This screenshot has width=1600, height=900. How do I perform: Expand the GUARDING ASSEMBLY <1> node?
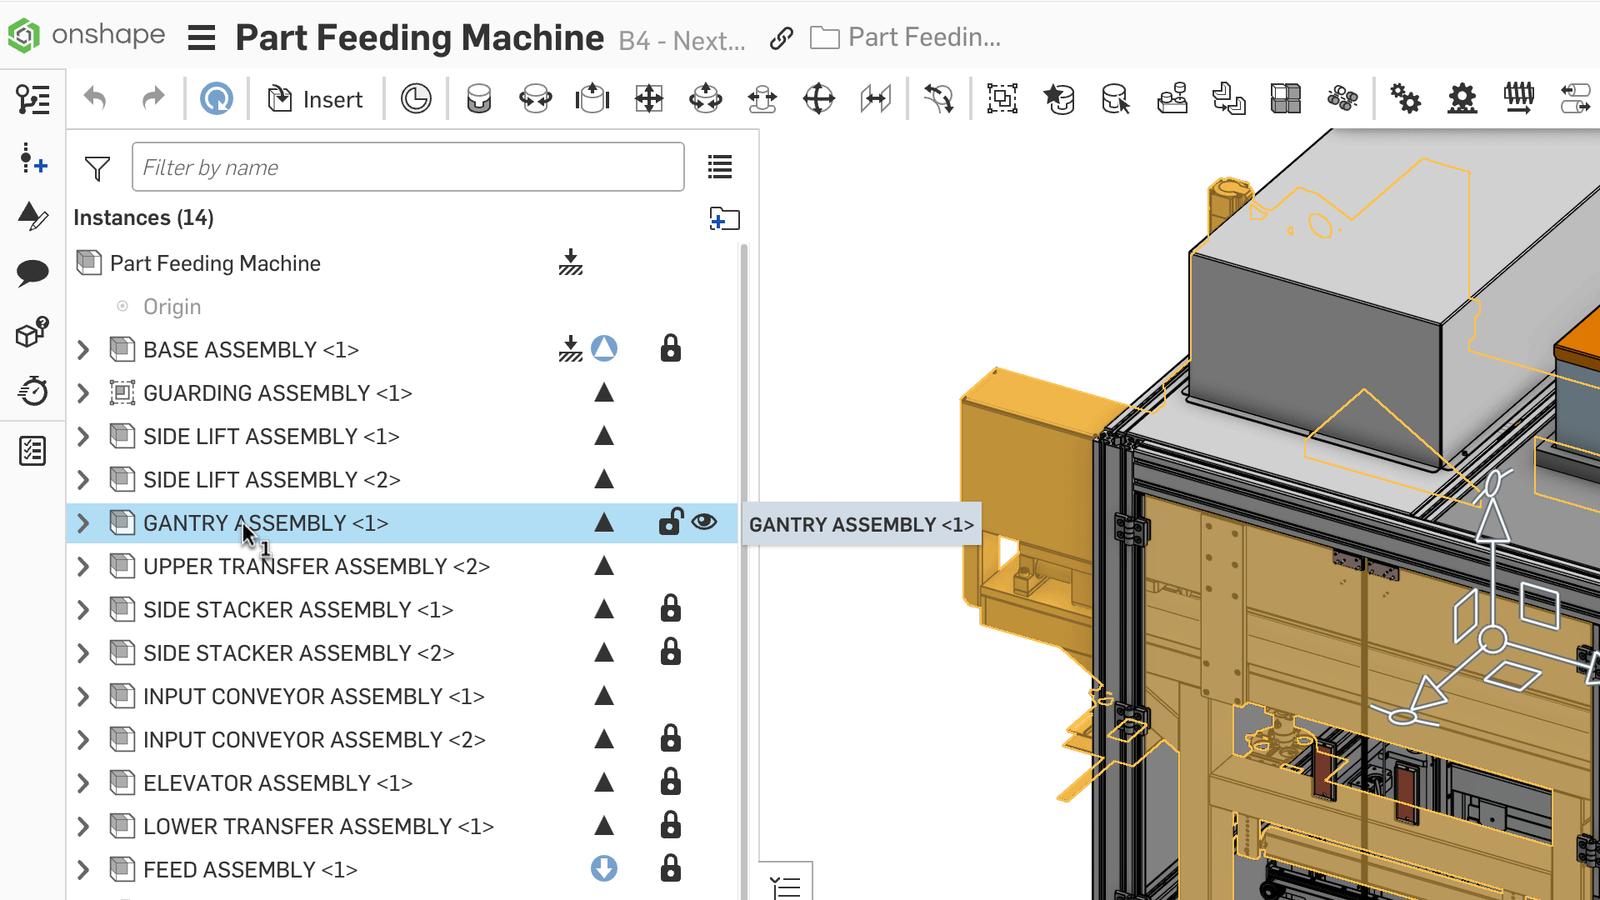point(83,393)
